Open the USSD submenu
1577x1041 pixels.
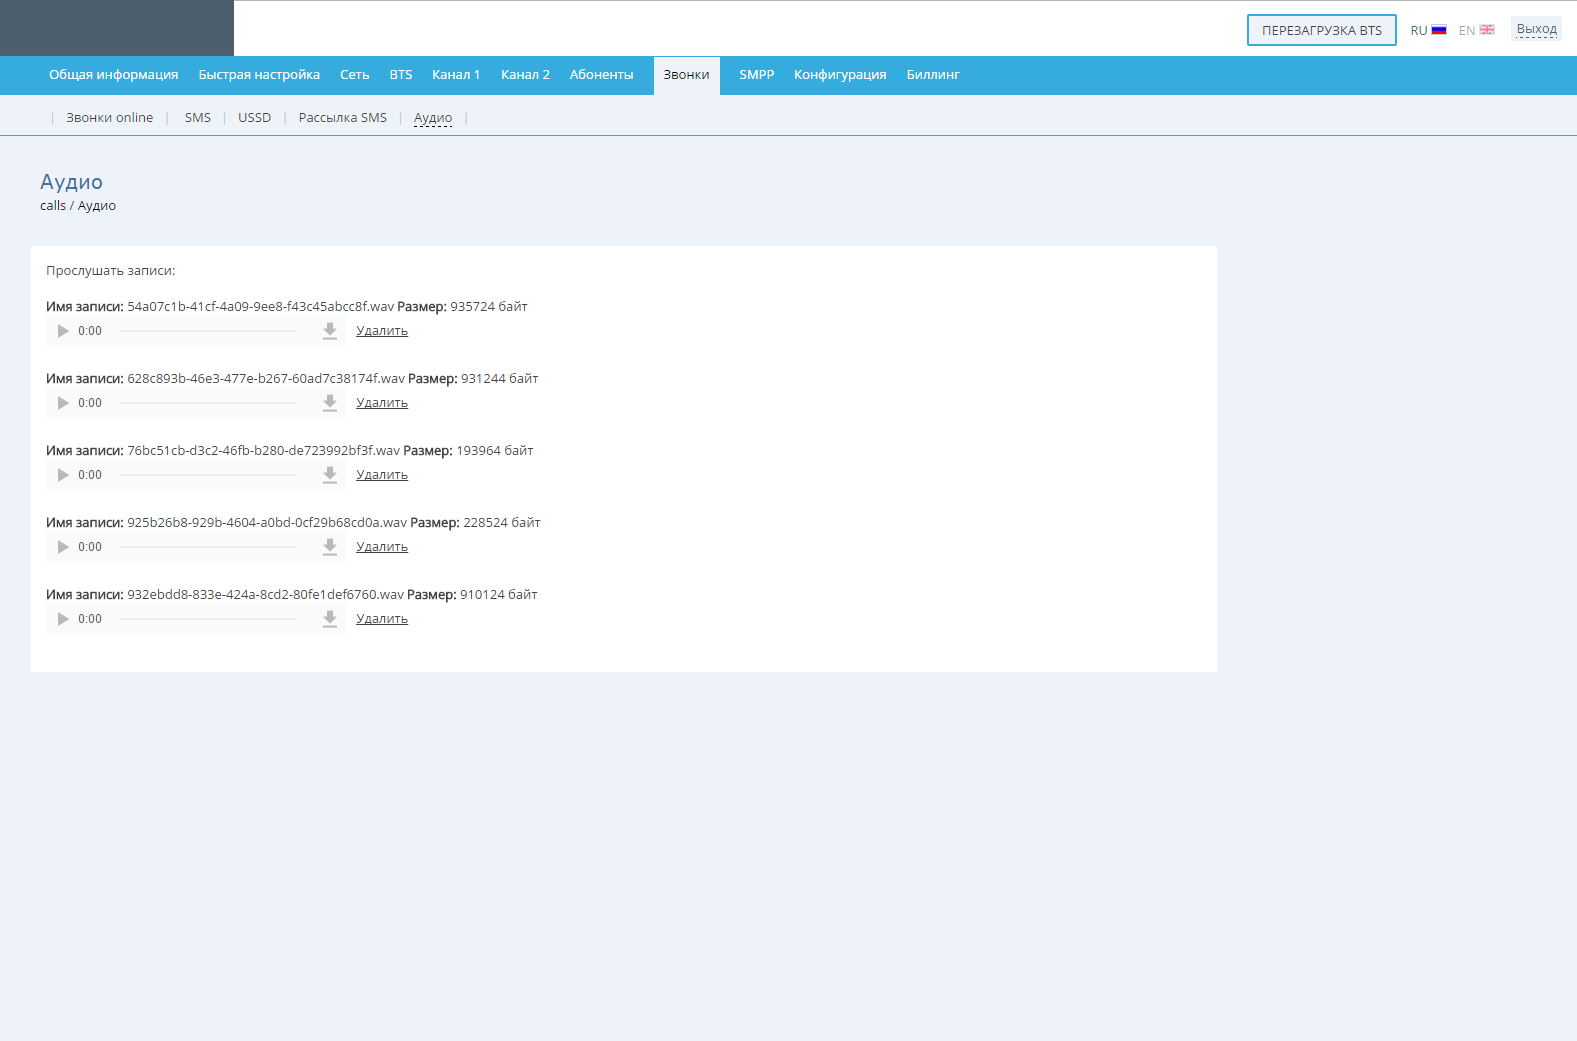pyautogui.click(x=254, y=118)
